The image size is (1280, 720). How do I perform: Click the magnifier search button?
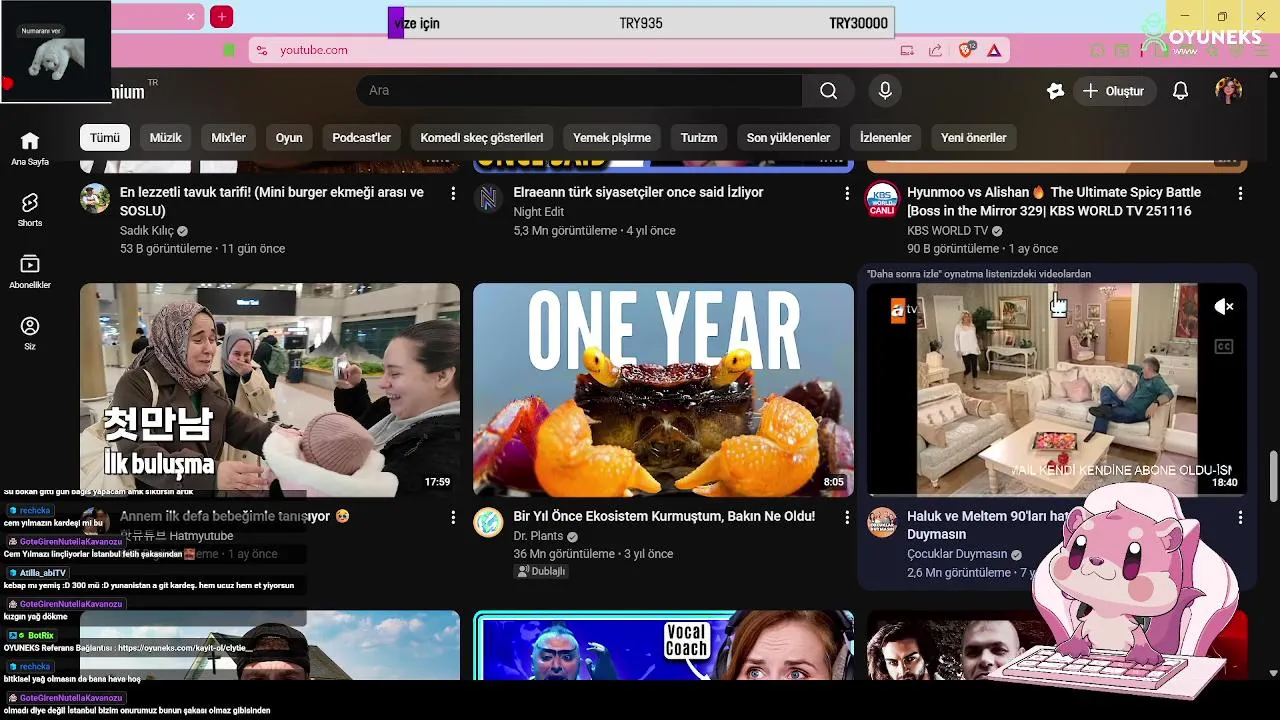click(828, 91)
